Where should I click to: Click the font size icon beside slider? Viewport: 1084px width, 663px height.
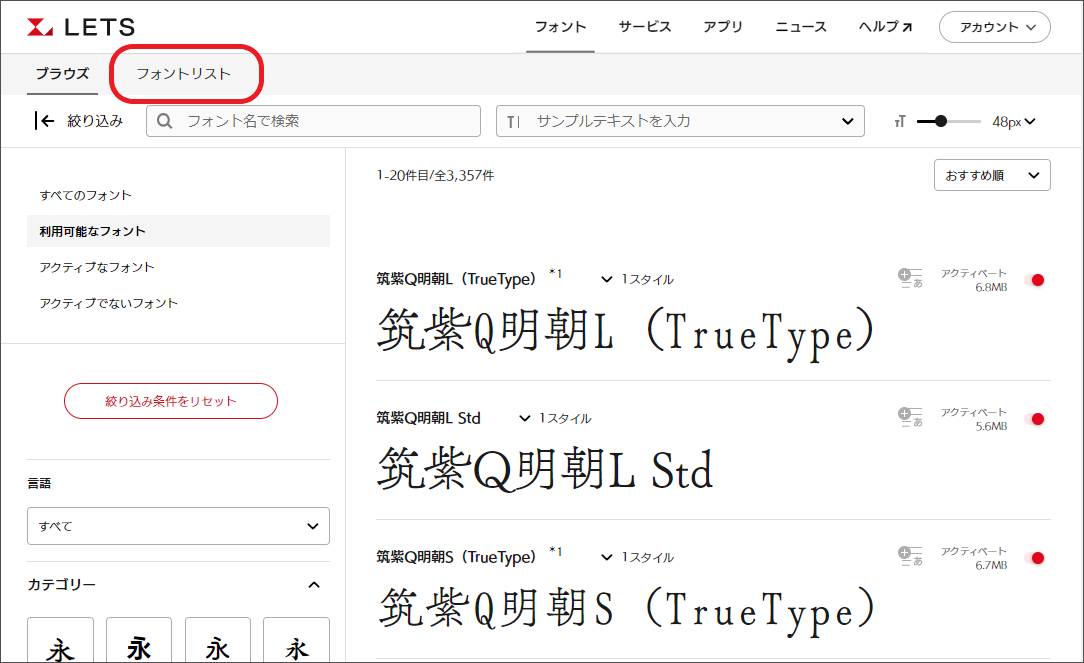(900, 122)
